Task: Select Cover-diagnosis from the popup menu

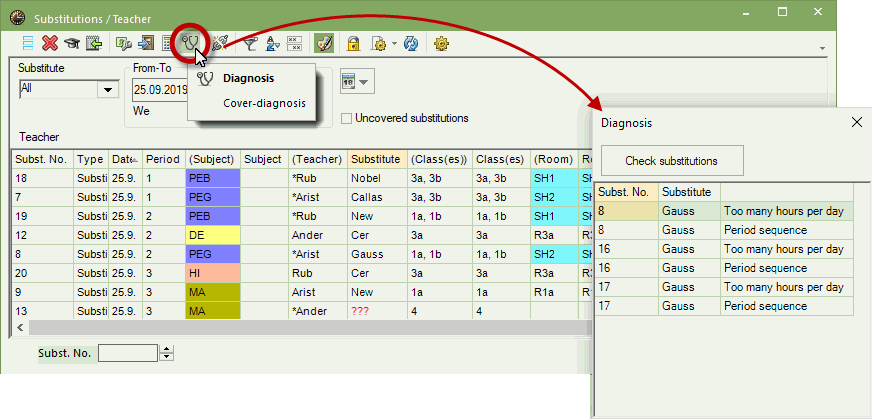Action: tap(263, 103)
